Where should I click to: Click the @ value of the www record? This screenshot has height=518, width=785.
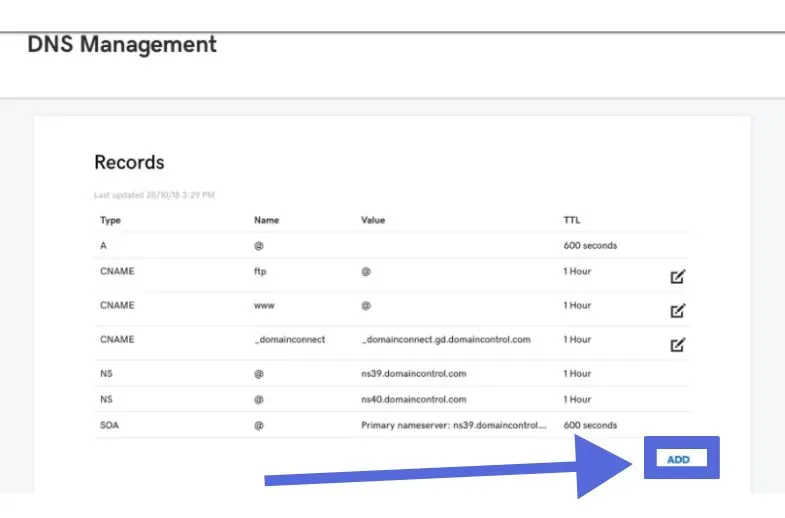[x=366, y=306]
